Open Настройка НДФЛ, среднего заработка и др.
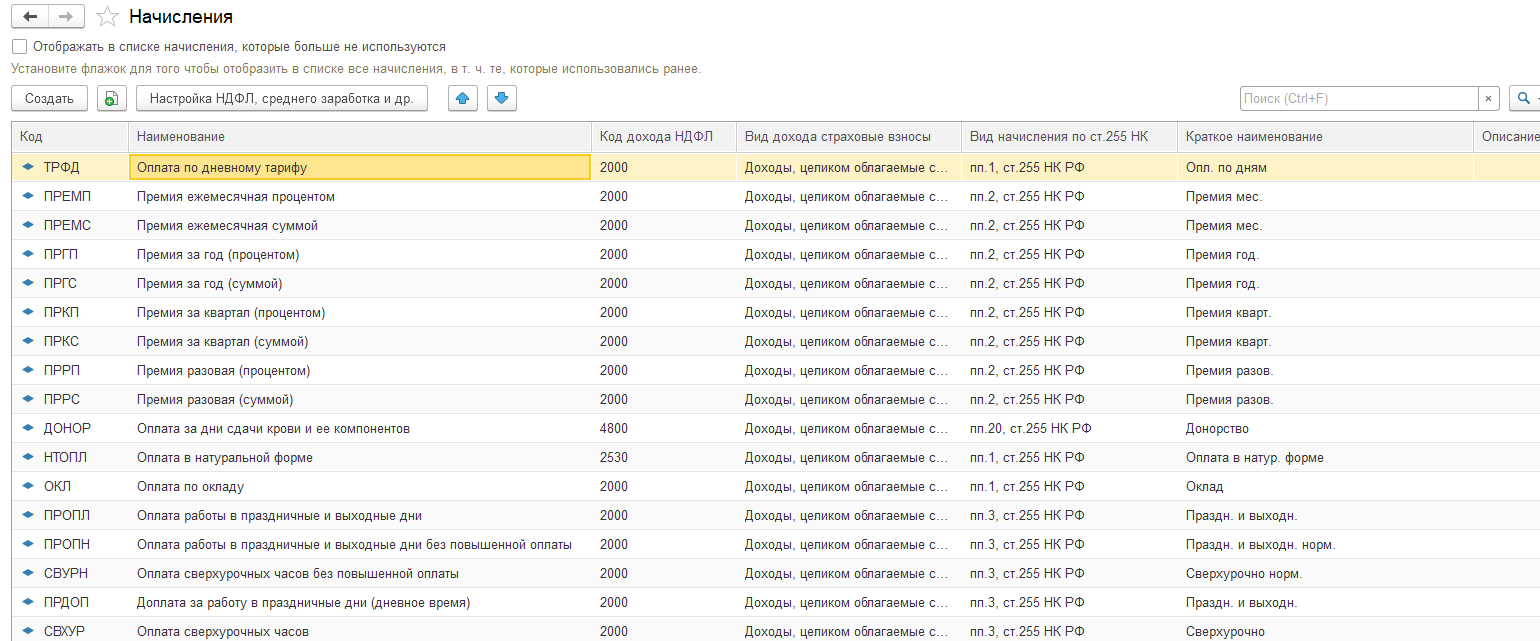The height and width of the screenshot is (641, 1540). pos(281,98)
